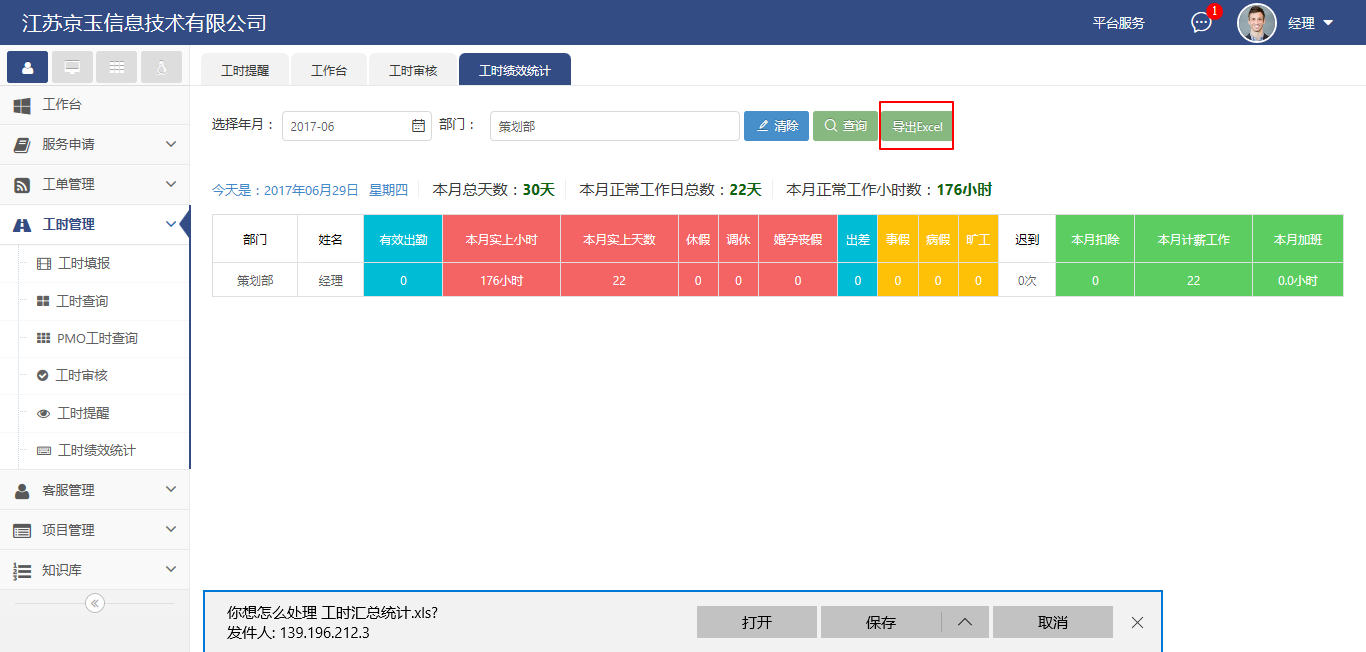1366x652 pixels.
Task: Click the penguin icon in sidebar toolbar
Action: click(x=161, y=67)
